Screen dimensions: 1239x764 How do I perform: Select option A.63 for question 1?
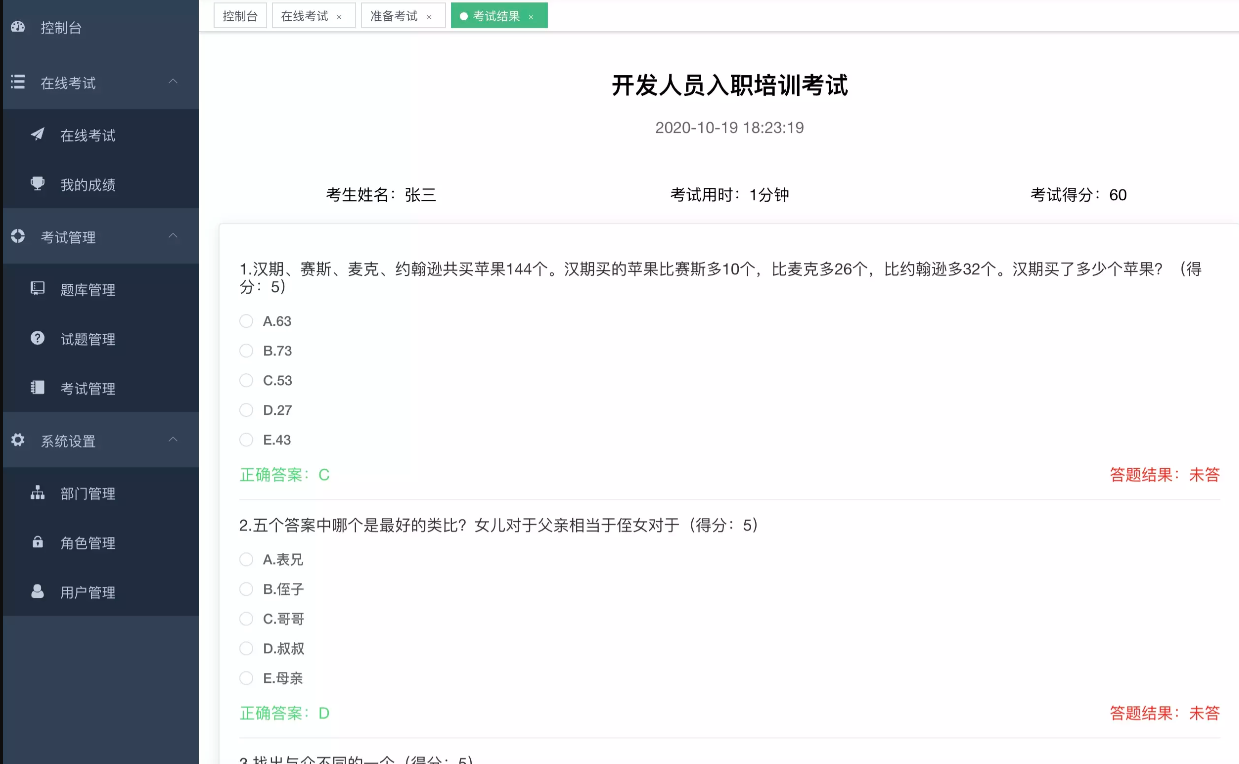tap(246, 321)
